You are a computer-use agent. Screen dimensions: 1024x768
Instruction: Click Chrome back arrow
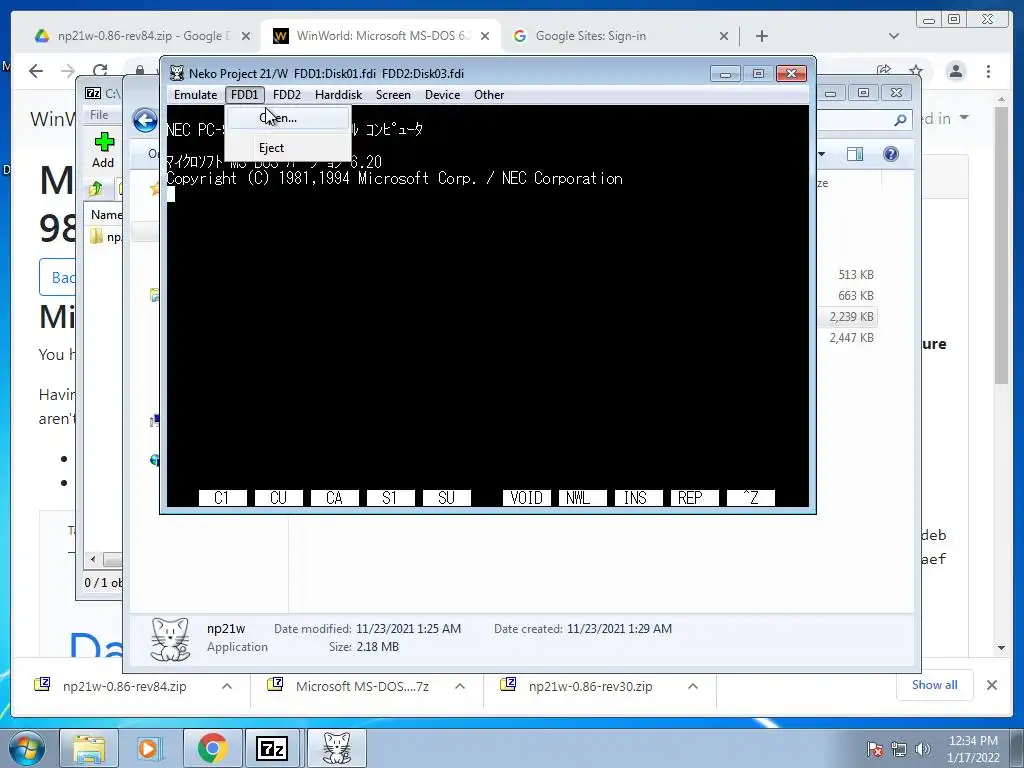coord(36,71)
